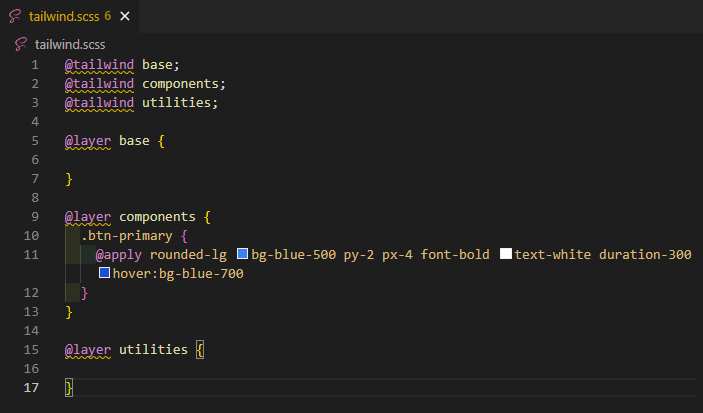This screenshot has height=413, width=703.
Task: Click 'hover:bg-blue-700' class text
Action: (x=178, y=274)
